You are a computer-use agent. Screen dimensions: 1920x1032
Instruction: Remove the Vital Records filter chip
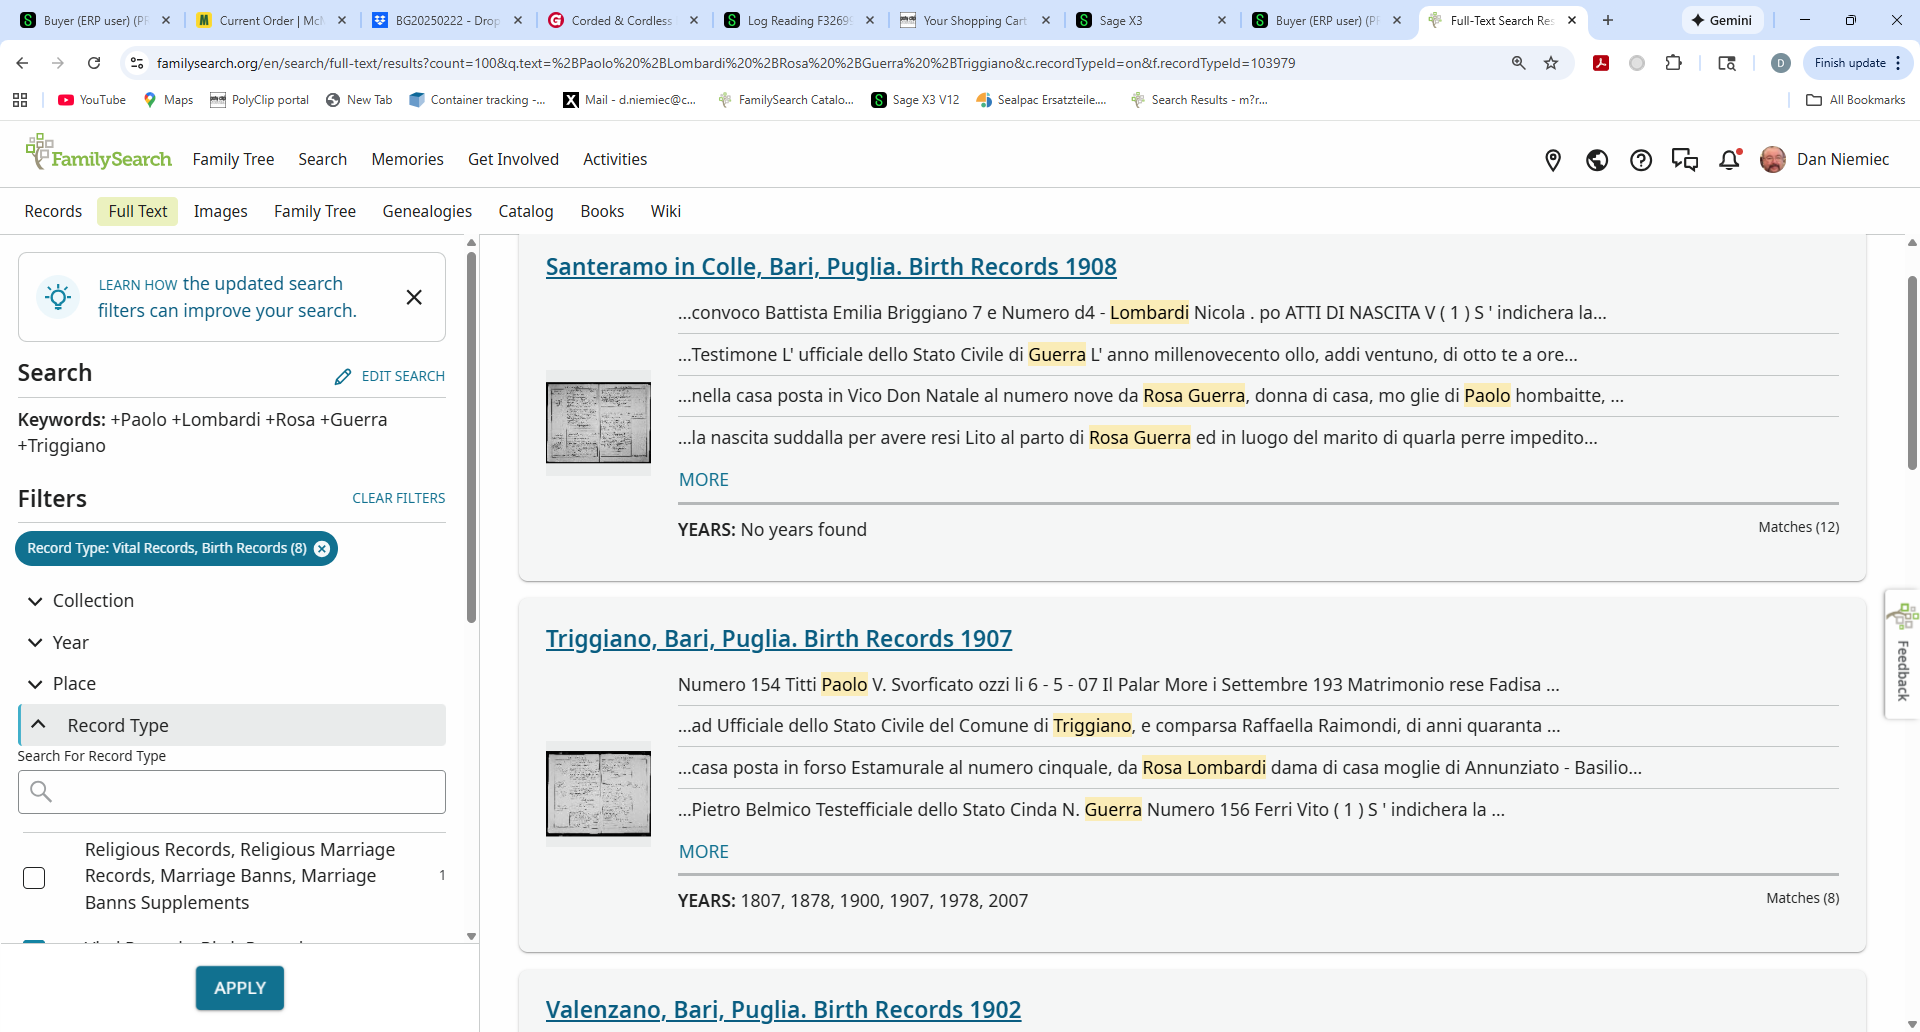tap(322, 549)
